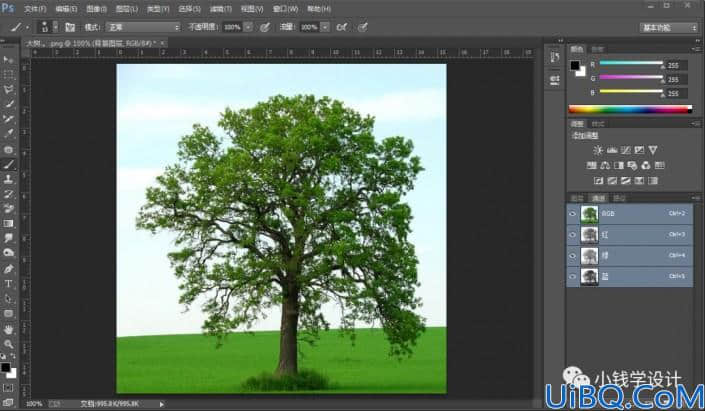This screenshot has height=411, width=705.
Task: Select the Dodge tool
Action: [8, 253]
